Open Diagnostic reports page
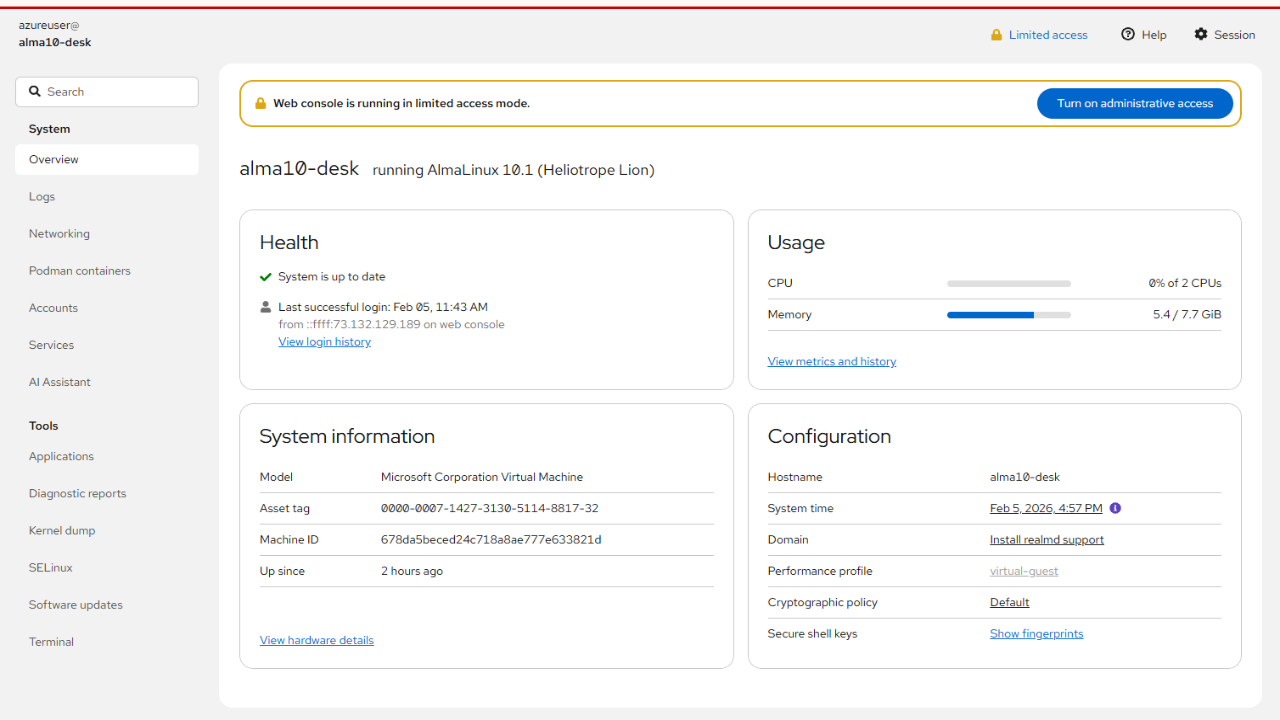This screenshot has height=720, width=1280. point(107,493)
